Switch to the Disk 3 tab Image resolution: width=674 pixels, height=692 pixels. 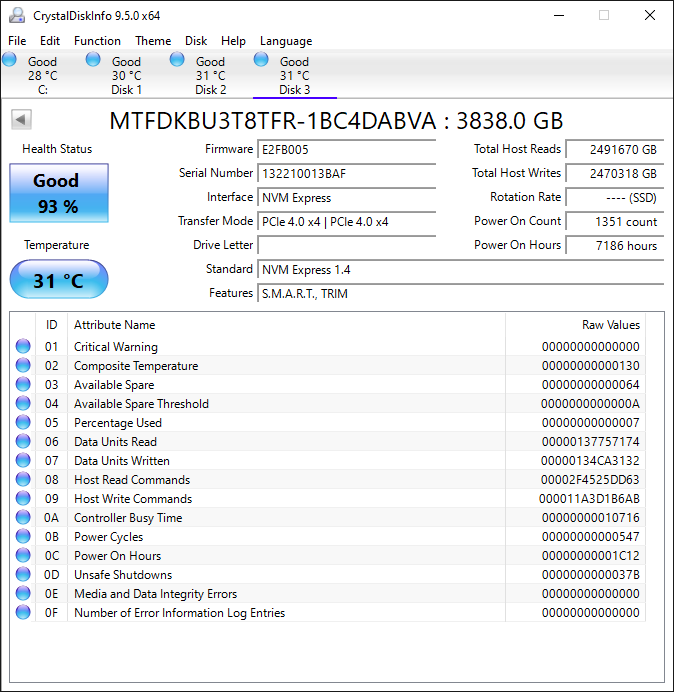tap(294, 76)
